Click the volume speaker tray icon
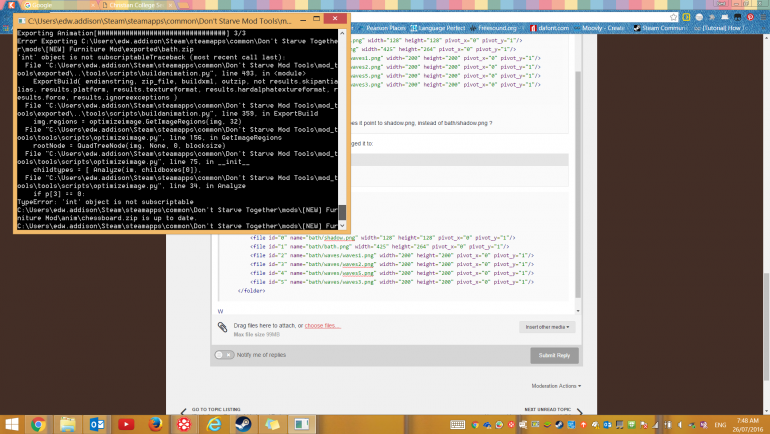 680,425
